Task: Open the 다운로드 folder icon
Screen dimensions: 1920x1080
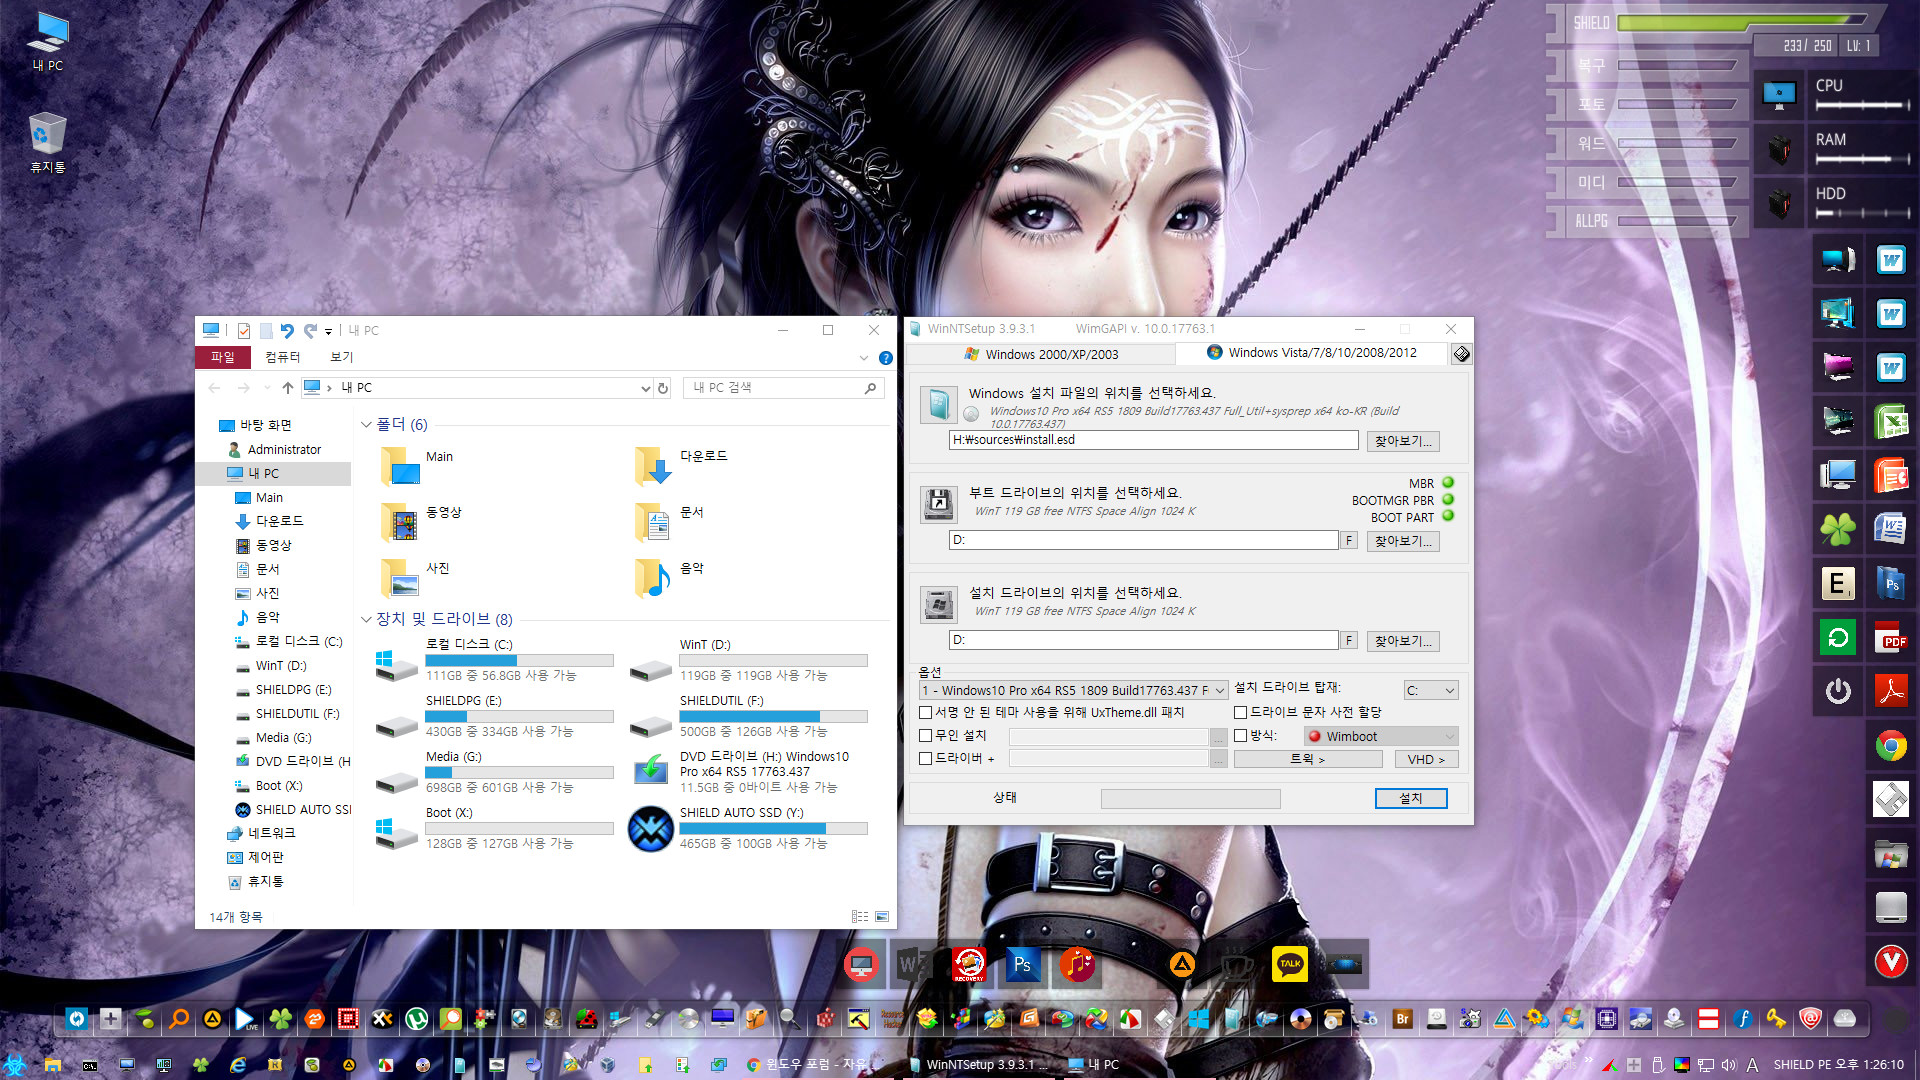Action: point(654,466)
